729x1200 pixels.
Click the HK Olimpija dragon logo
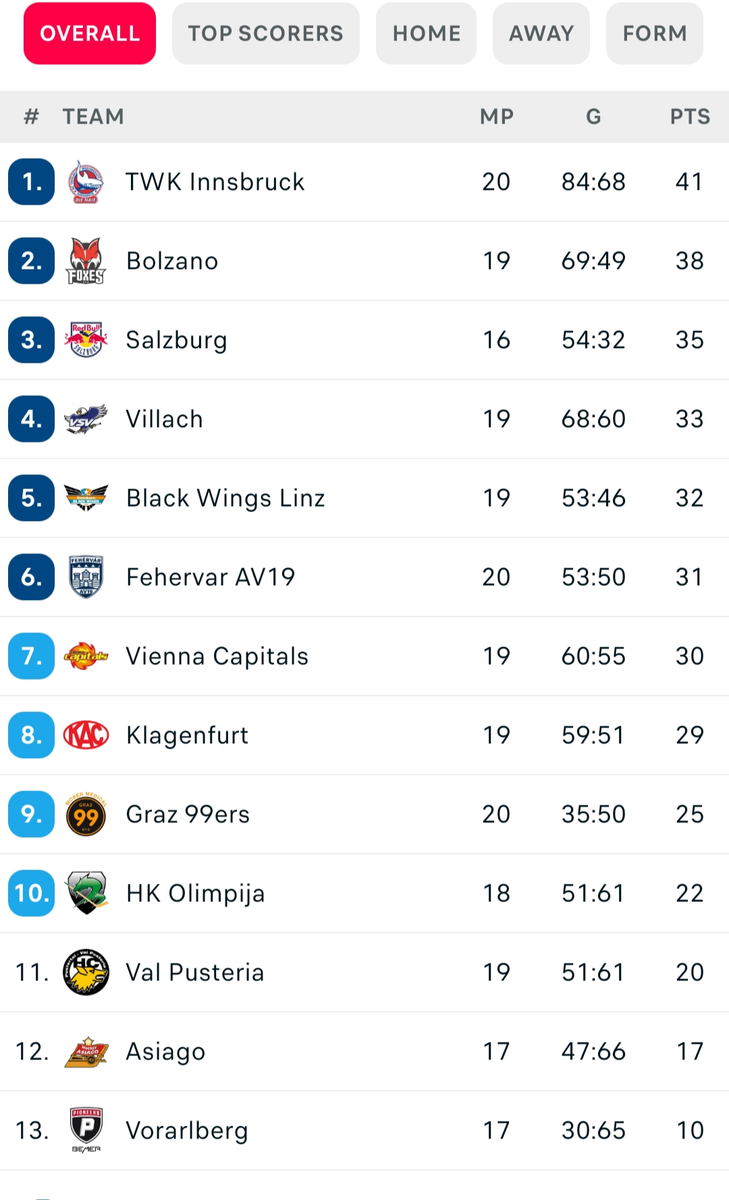86,893
